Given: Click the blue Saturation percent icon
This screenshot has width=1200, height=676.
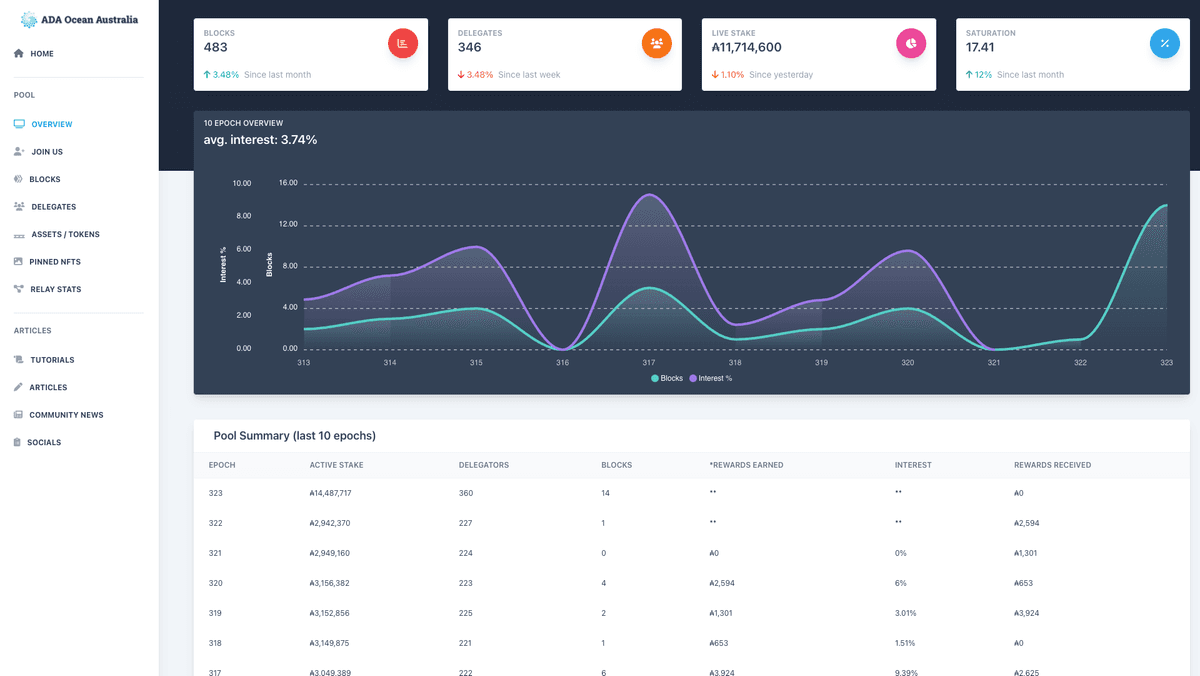Looking at the screenshot, I should pyautogui.click(x=1165, y=43).
